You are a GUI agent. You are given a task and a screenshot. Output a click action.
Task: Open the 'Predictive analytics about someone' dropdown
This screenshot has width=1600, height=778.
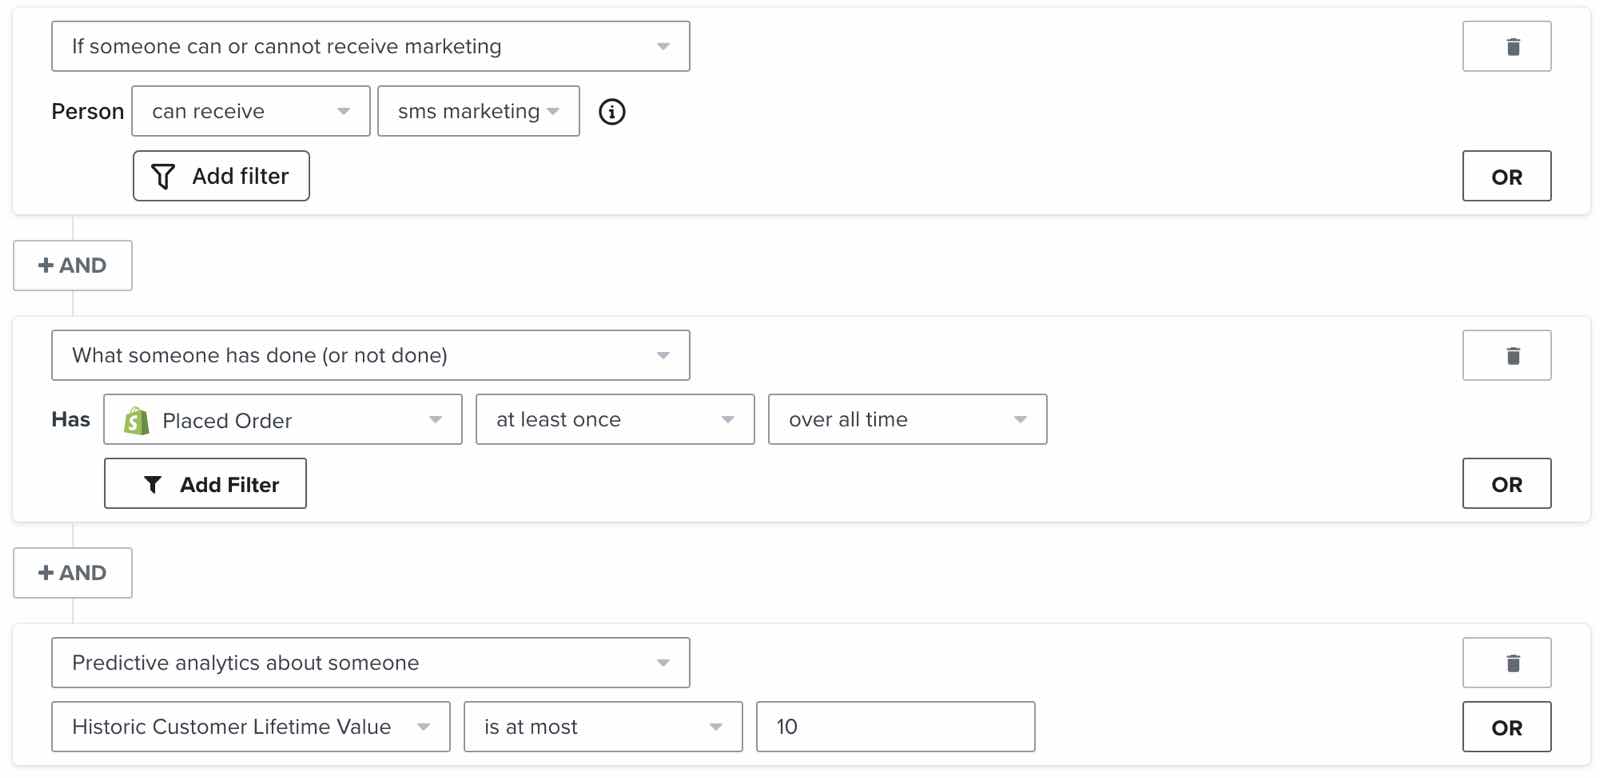pos(370,663)
